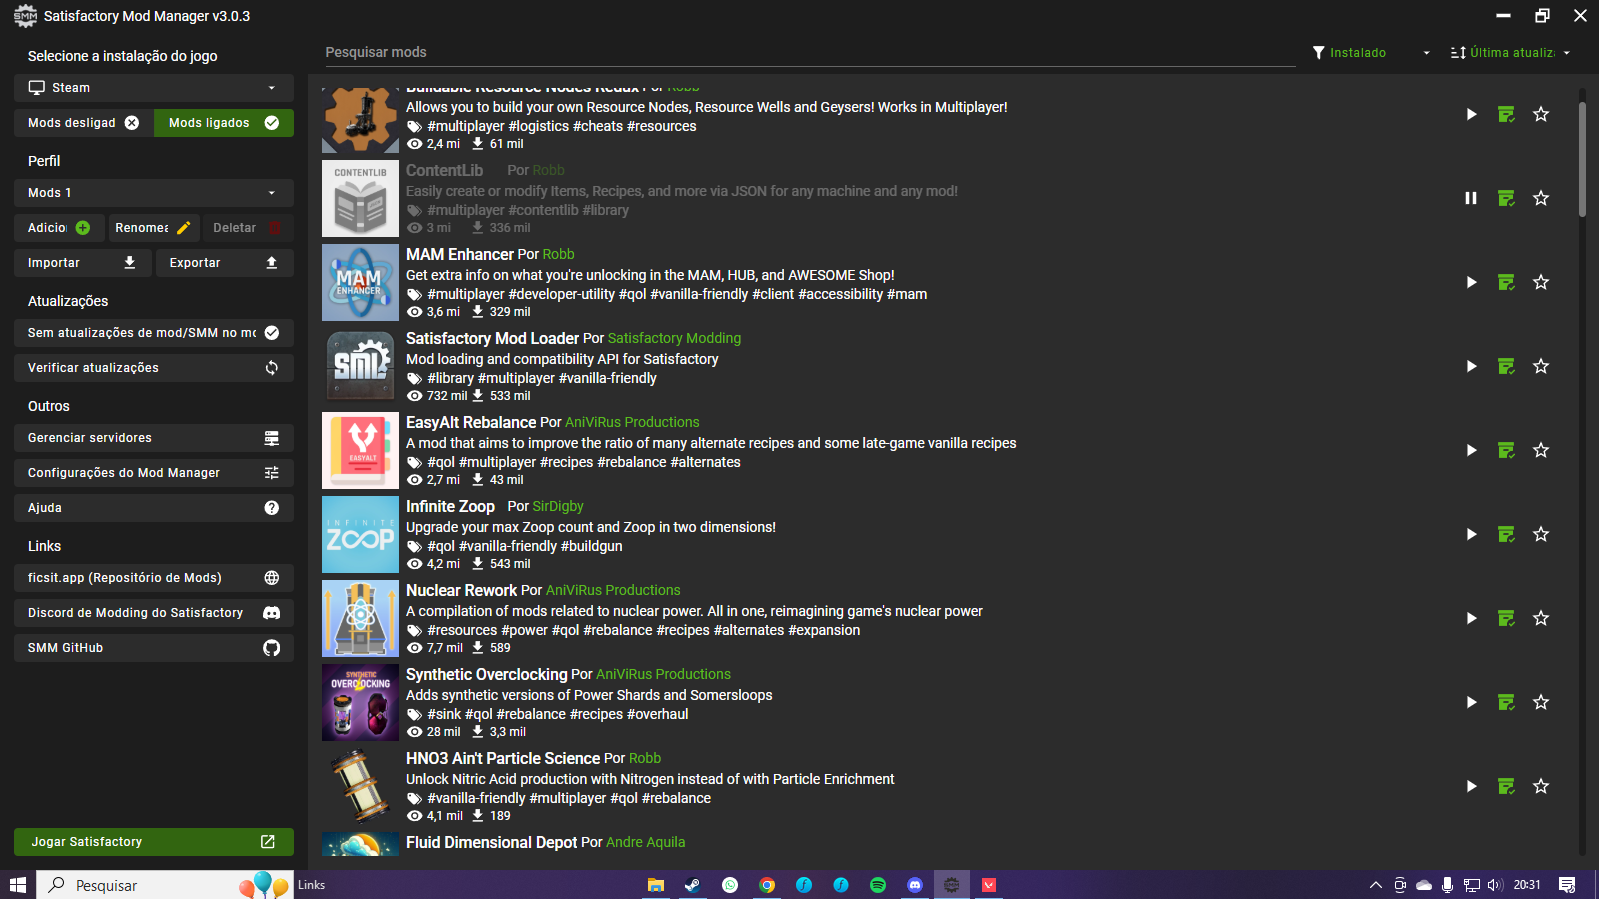
Task: Click the green install icon for ContentLib
Action: [1506, 198]
